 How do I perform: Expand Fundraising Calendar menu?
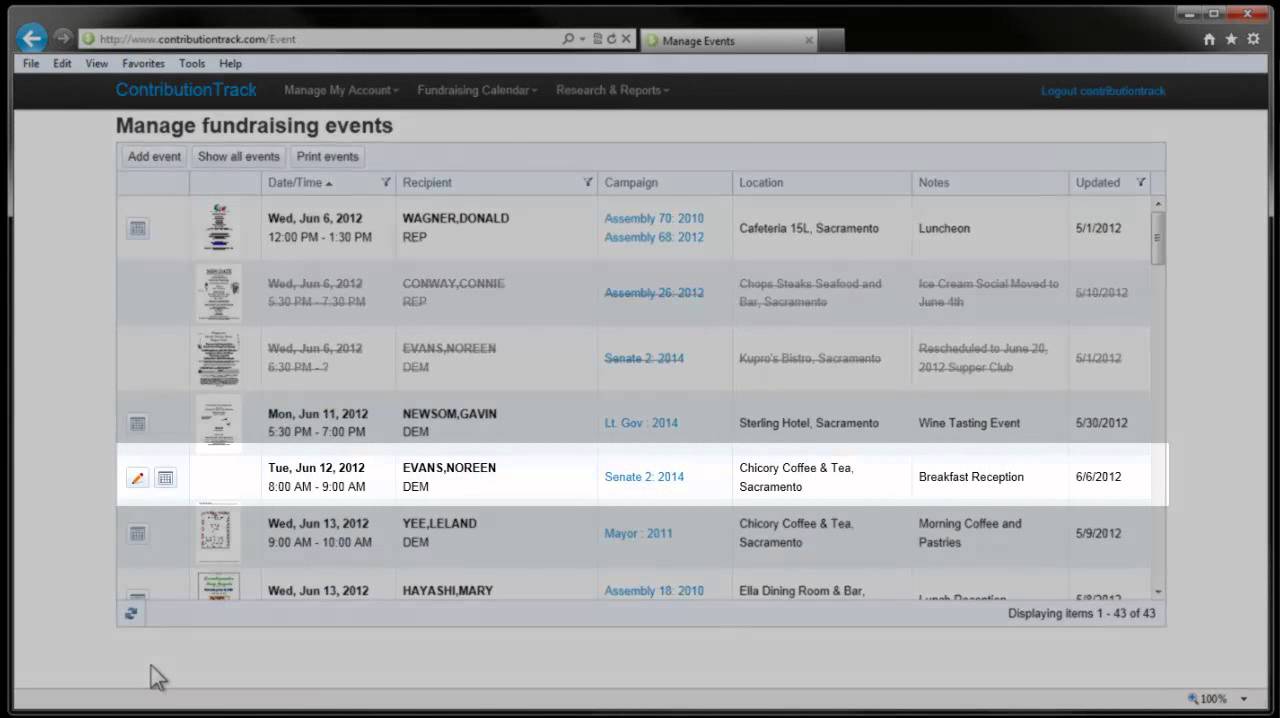click(x=477, y=90)
